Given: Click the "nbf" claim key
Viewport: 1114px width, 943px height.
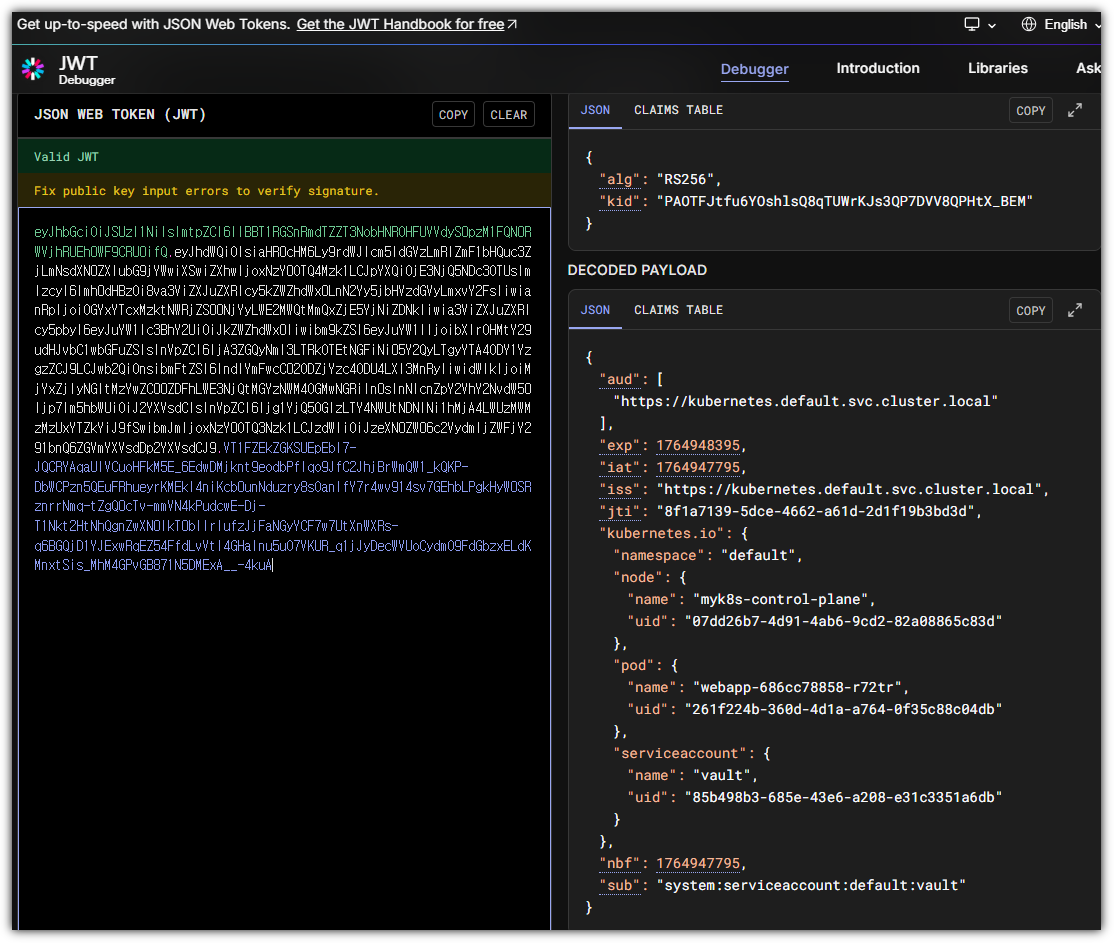Looking at the screenshot, I should pos(619,863).
